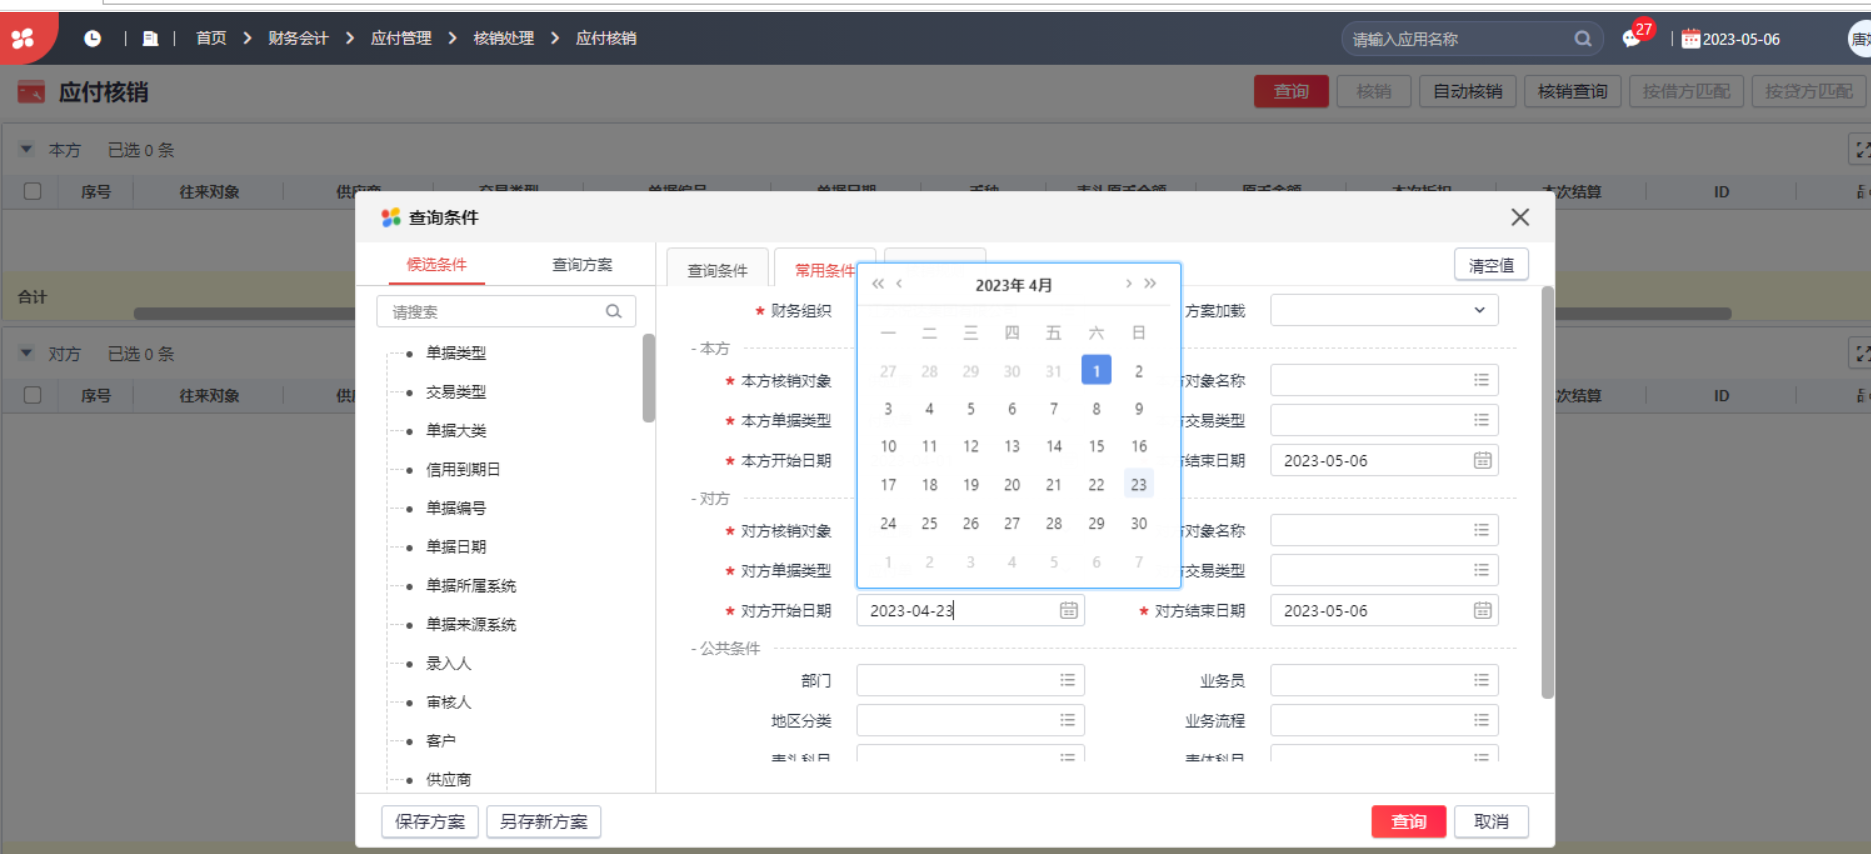Screen dimensions: 1871x854
Task: Collapse the 公共条件 group
Action: 726,648
